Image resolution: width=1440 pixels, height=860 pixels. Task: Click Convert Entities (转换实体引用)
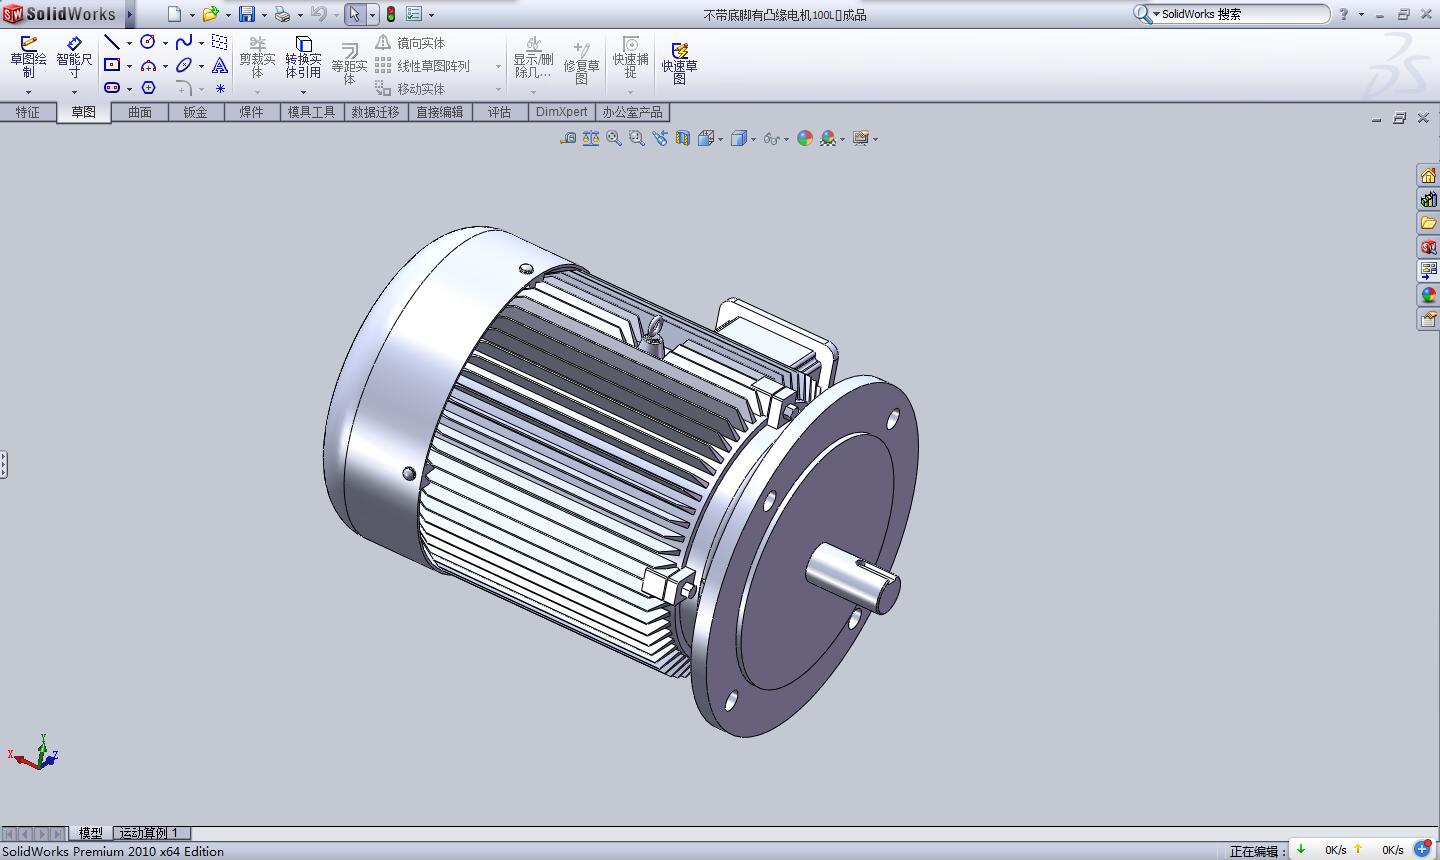[303, 58]
